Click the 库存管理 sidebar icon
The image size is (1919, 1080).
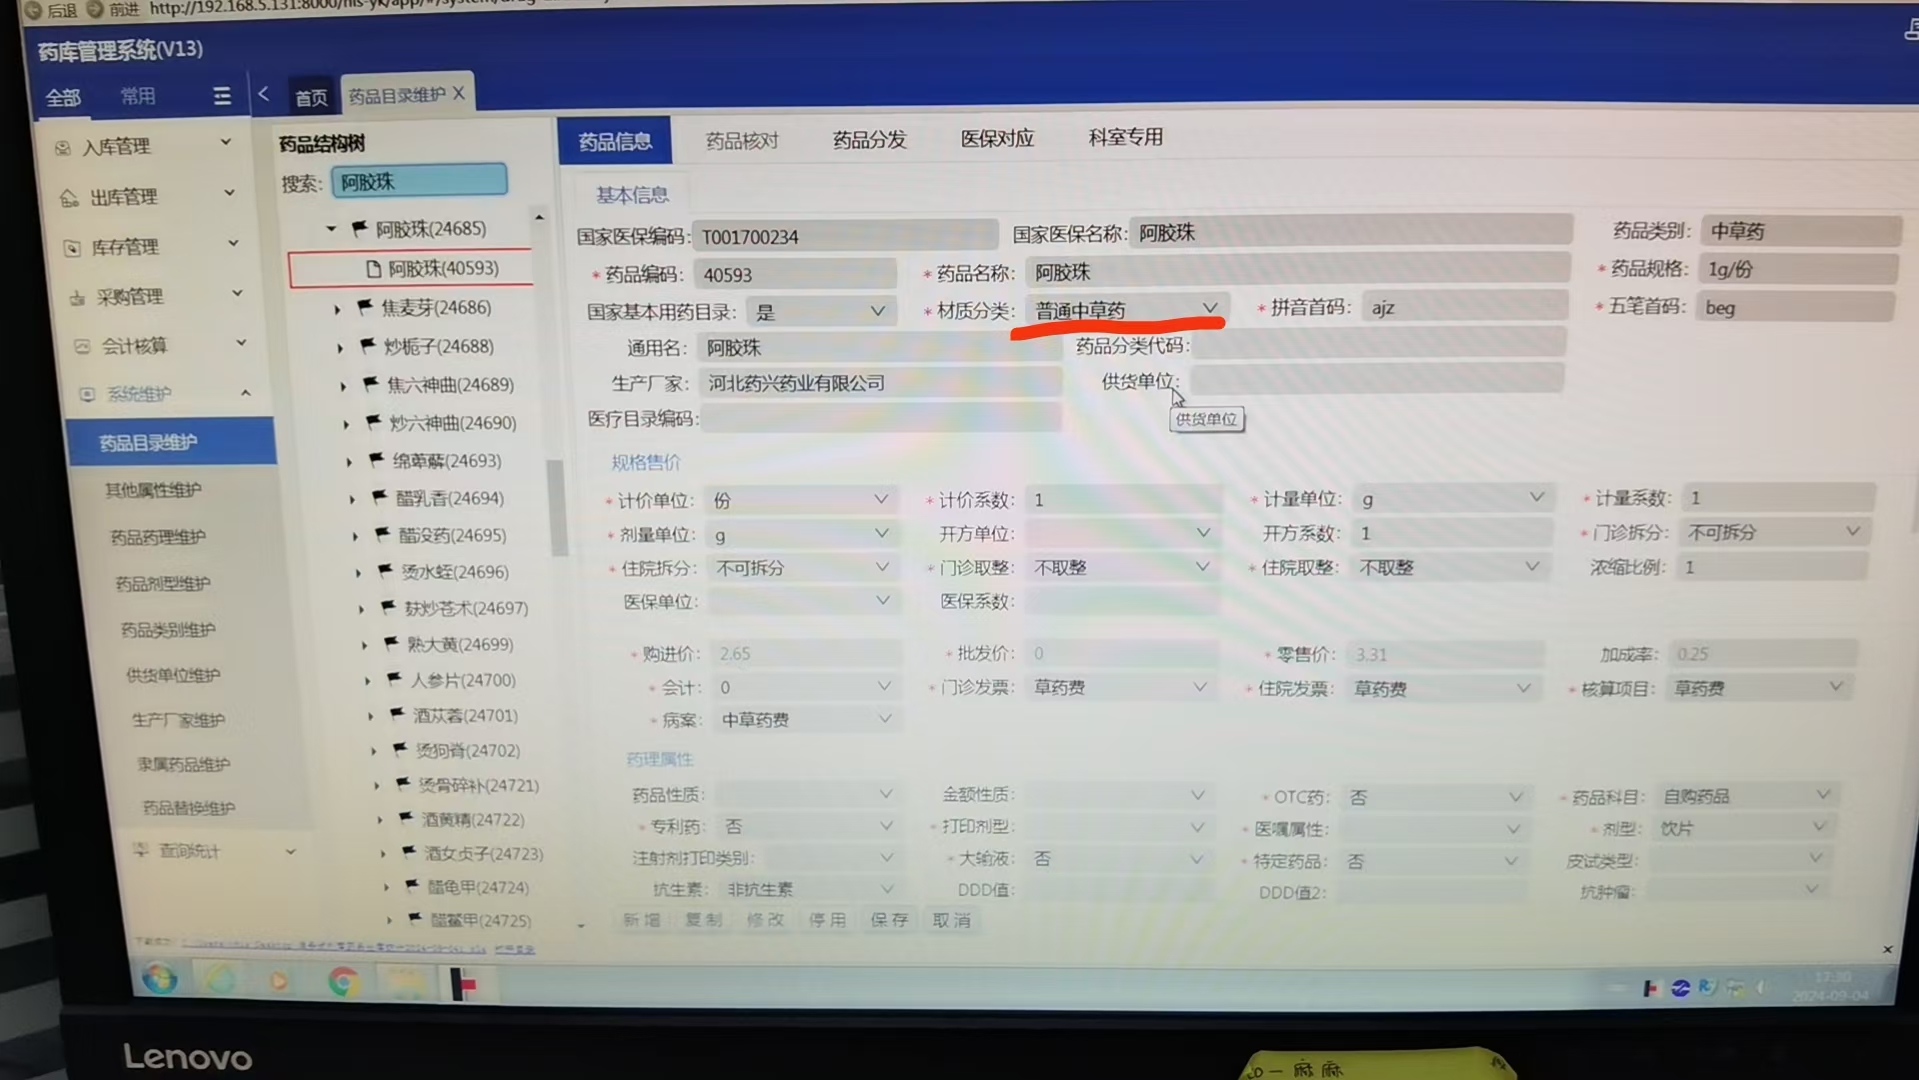72,248
